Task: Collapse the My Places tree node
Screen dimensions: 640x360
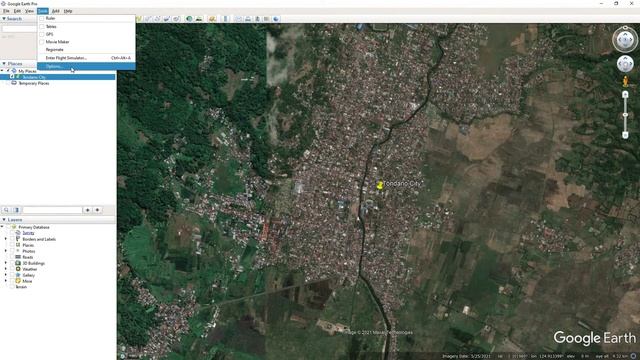Action: [x=2, y=71]
